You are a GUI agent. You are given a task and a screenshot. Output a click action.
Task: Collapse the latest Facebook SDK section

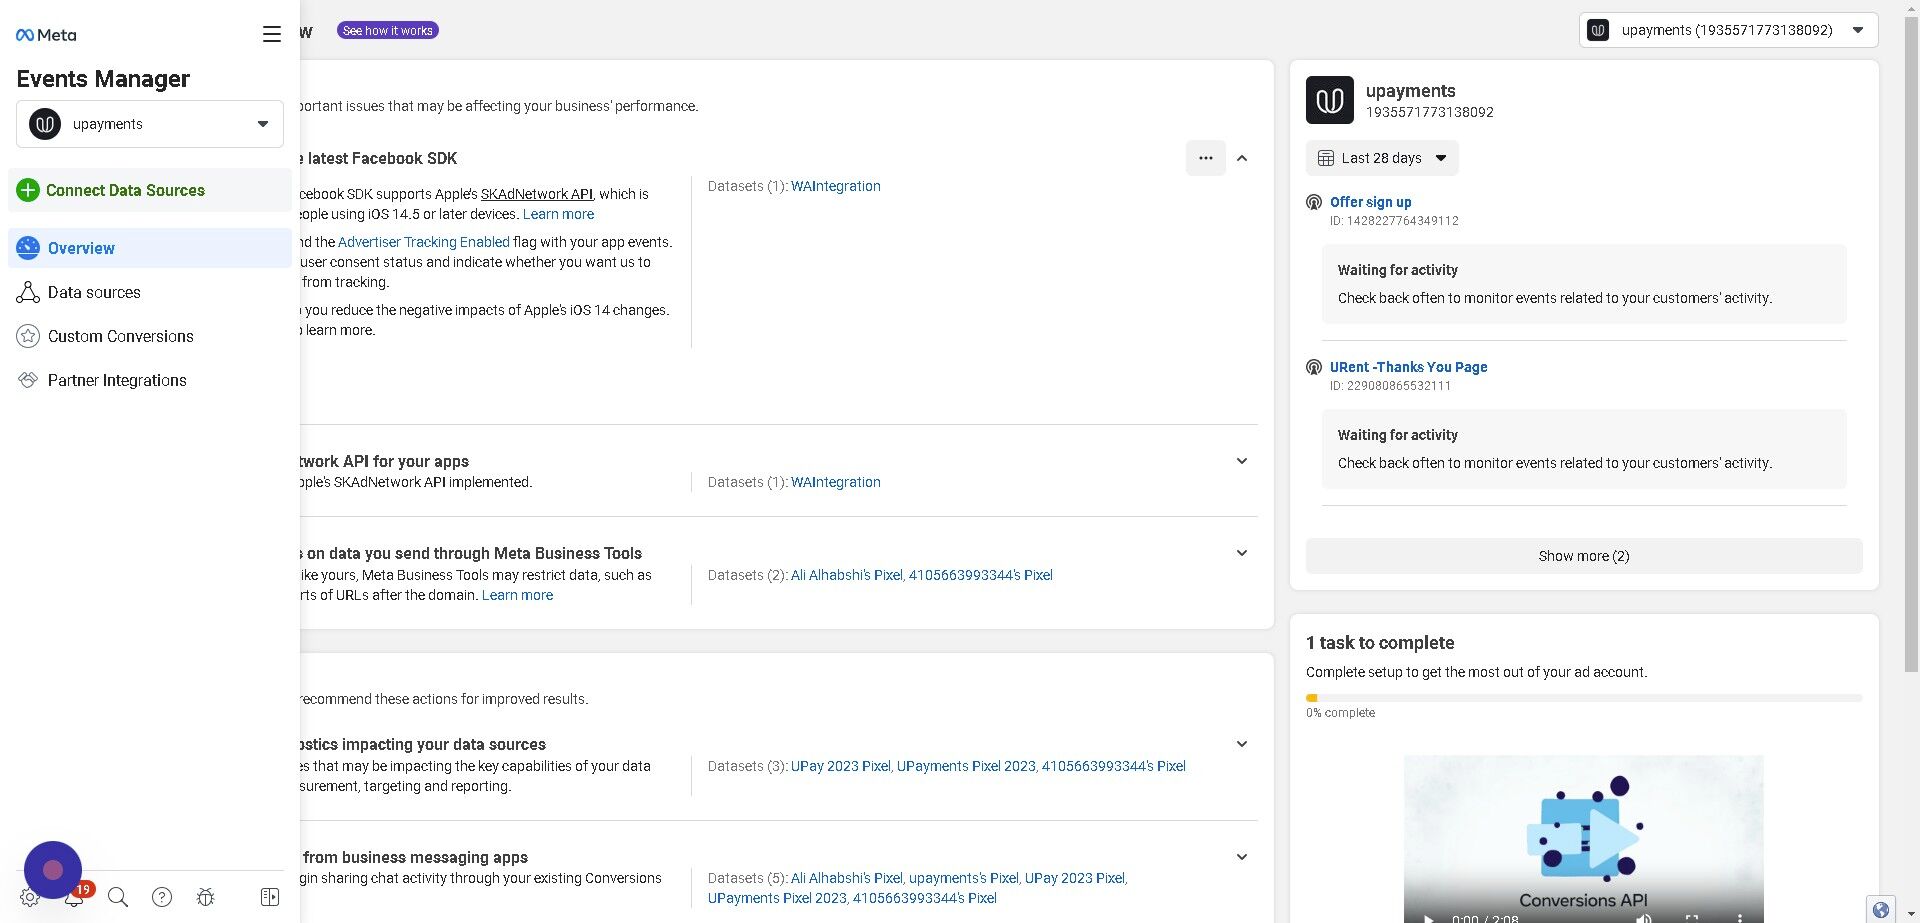pos(1242,158)
